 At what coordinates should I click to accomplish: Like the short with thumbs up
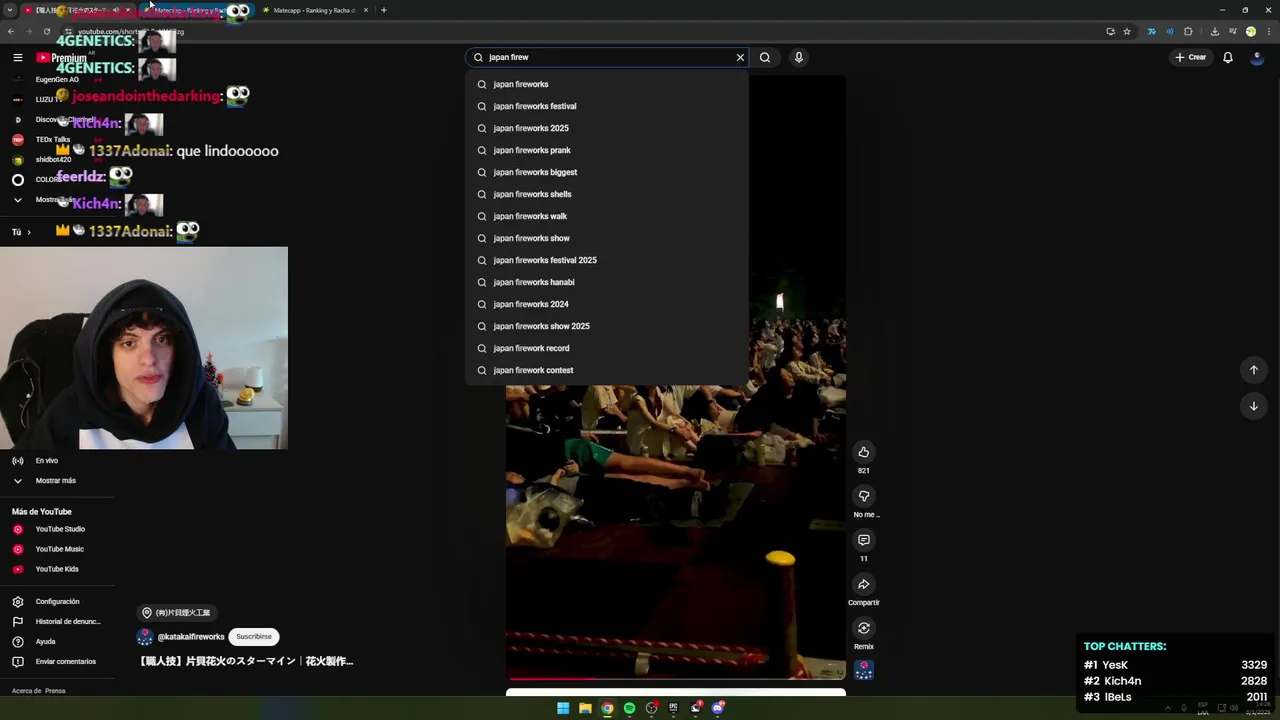click(864, 452)
